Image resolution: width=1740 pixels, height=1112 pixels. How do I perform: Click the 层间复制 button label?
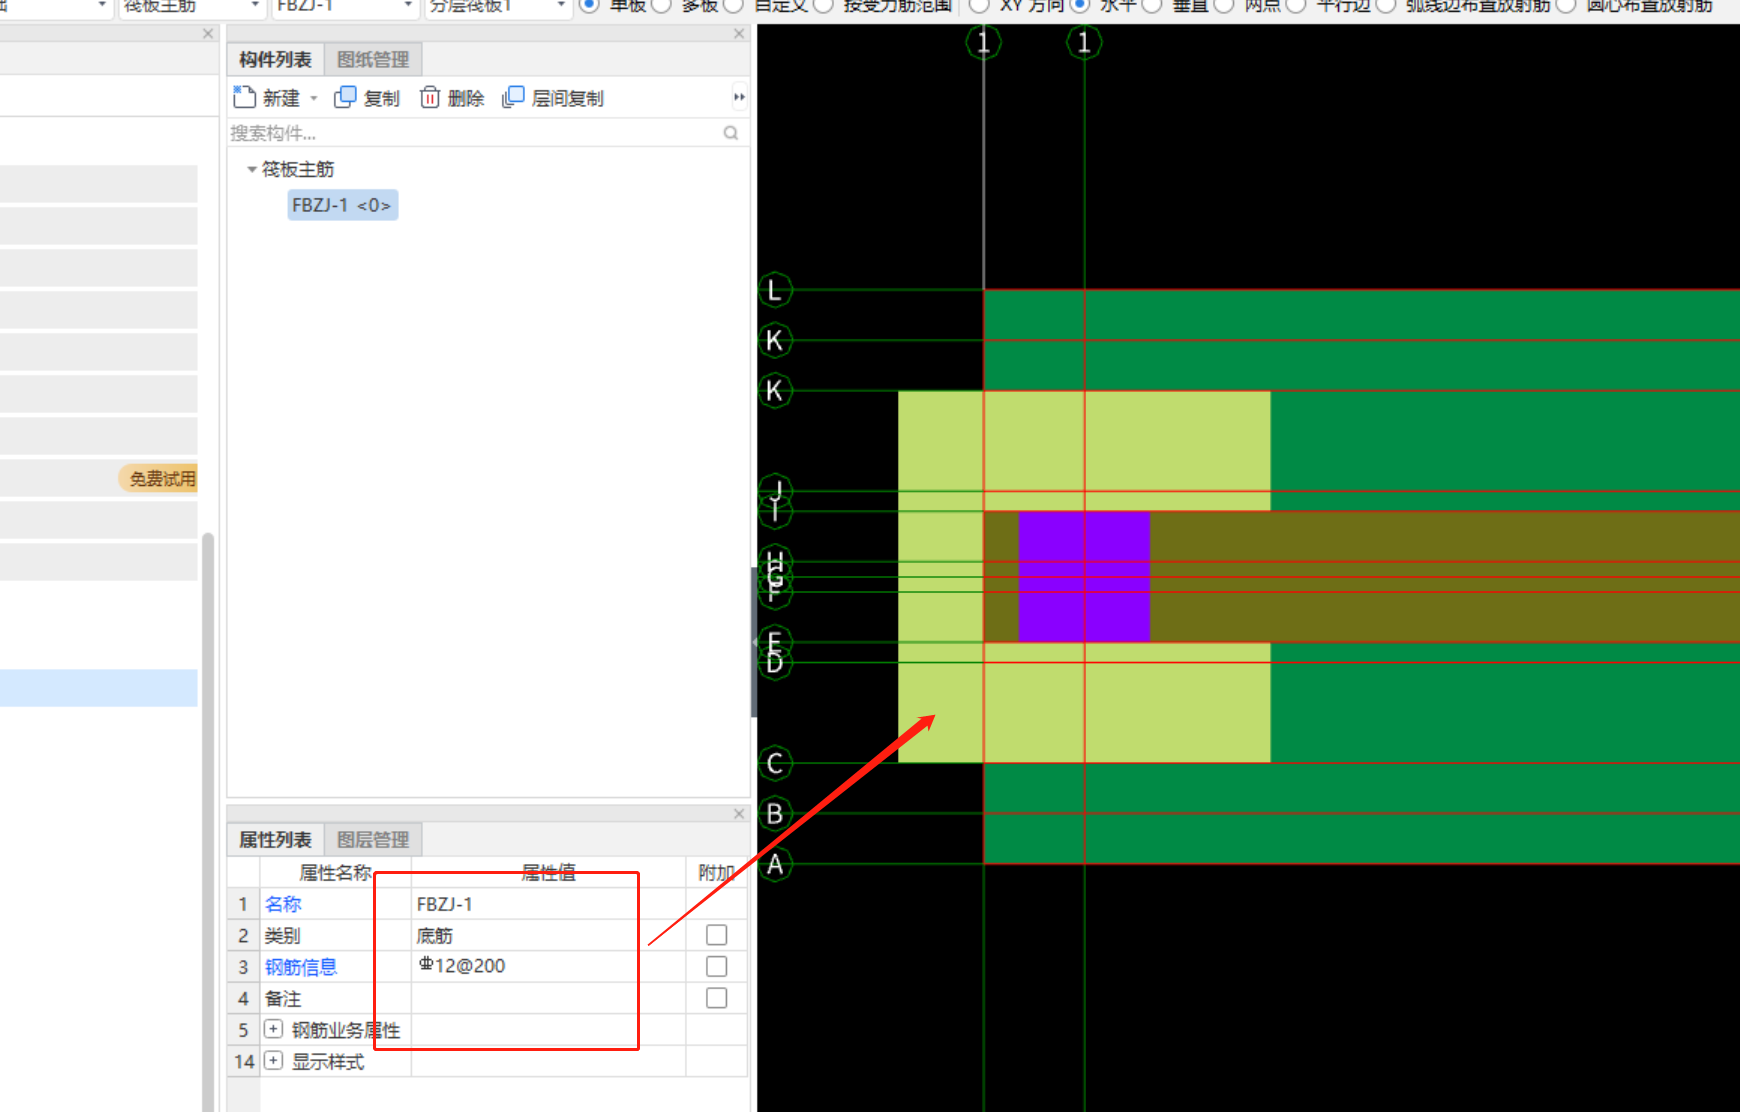coord(567,98)
